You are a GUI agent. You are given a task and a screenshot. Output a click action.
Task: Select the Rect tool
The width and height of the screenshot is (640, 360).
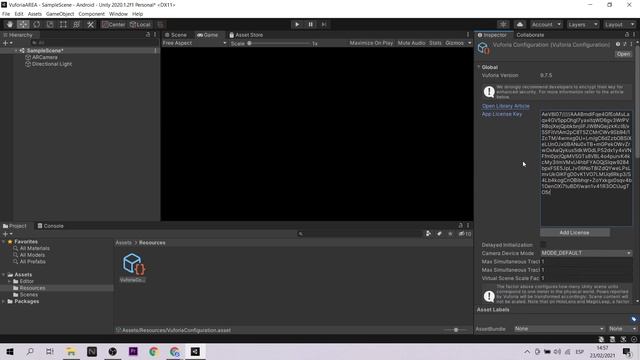coord(63,24)
